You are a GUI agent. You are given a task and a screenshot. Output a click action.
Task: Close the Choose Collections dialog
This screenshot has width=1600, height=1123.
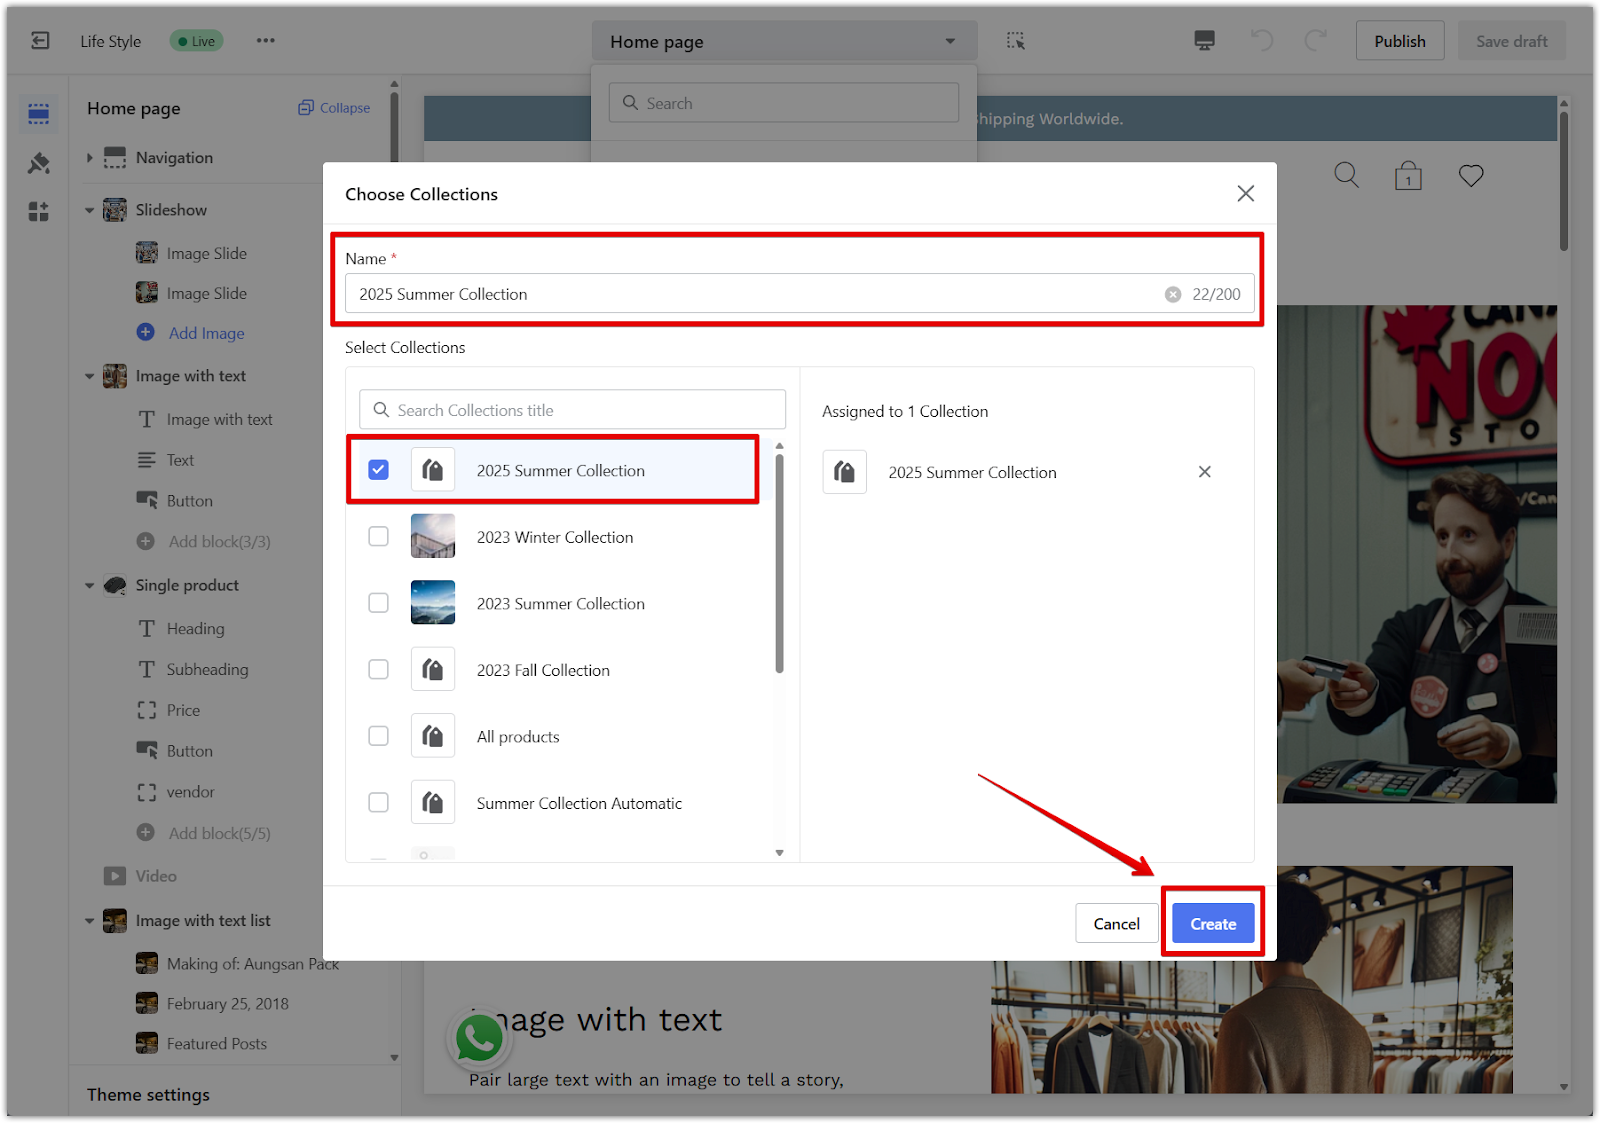(x=1245, y=194)
